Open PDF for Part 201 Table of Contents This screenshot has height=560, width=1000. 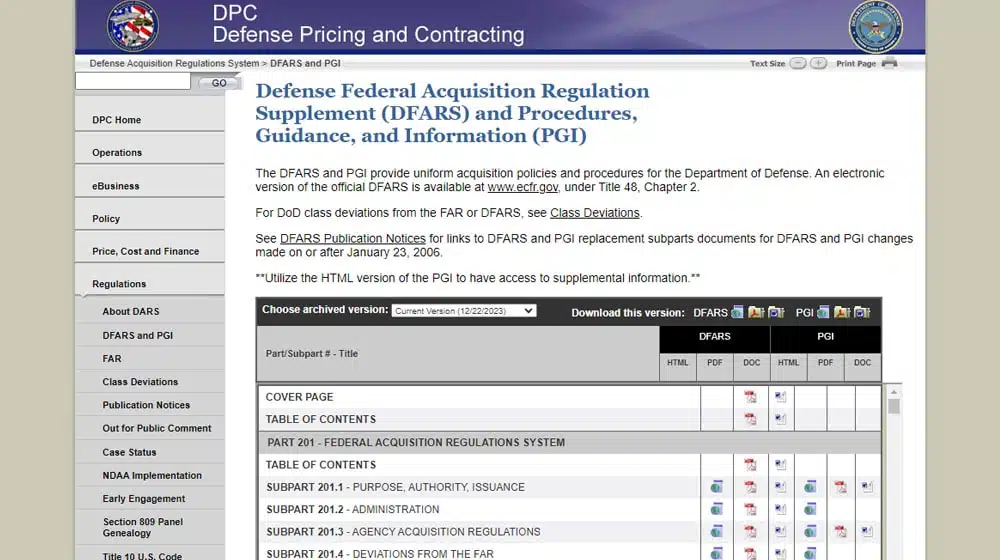(750, 465)
